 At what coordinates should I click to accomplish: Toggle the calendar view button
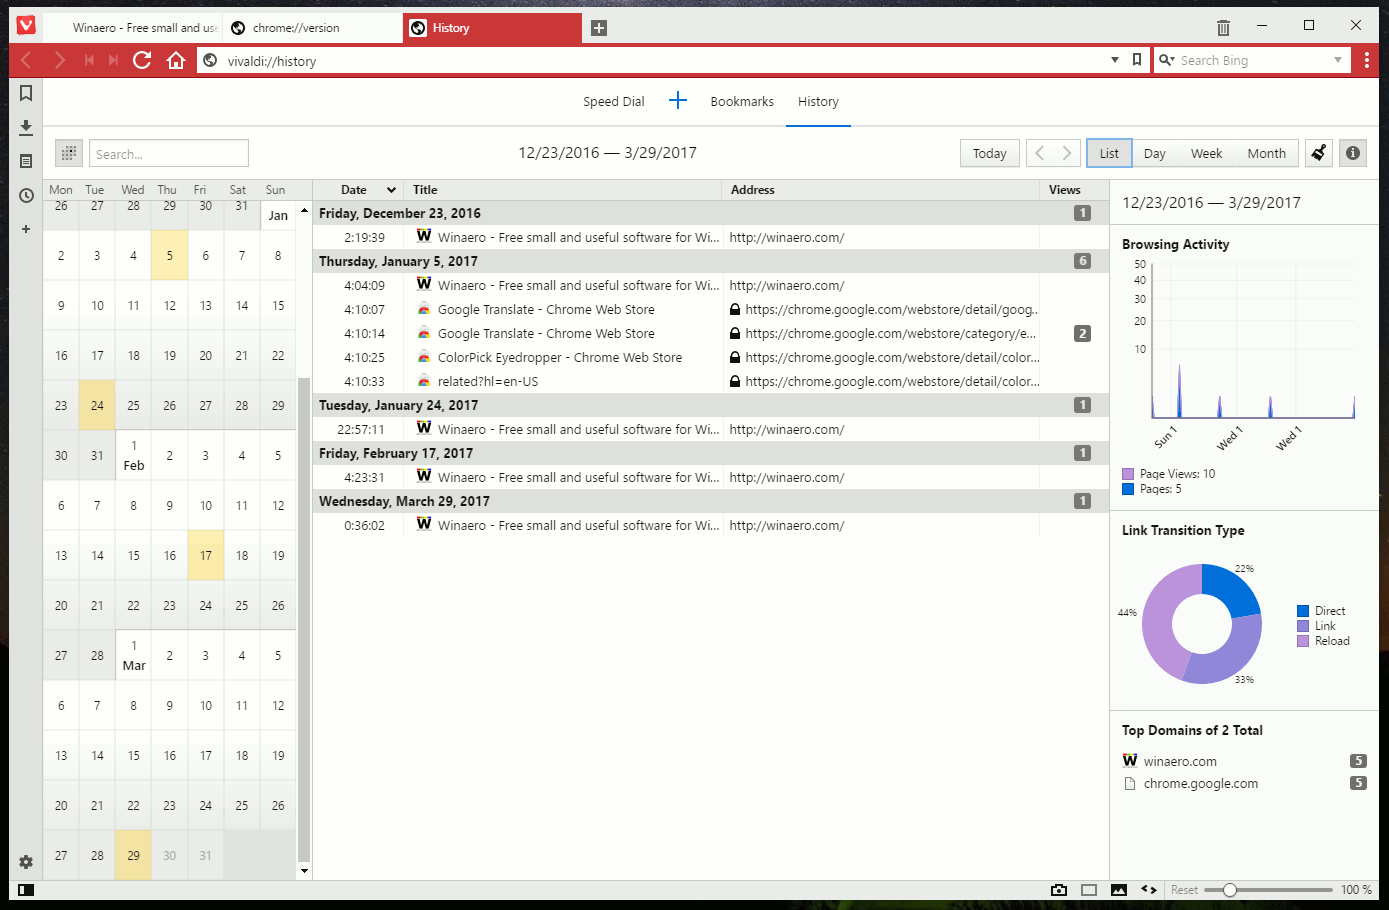(x=69, y=153)
